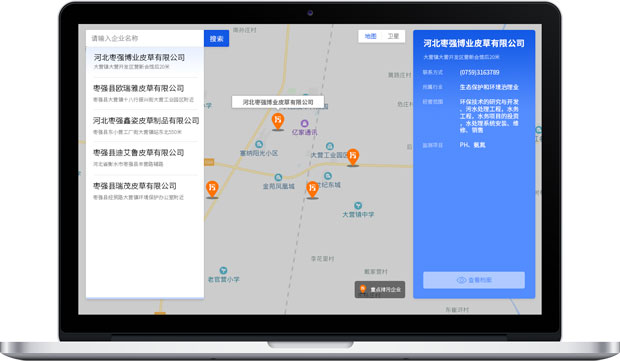Click the 查看档案 button with eye icon
Screen dimensions: 620x361
tap(474, 280)
